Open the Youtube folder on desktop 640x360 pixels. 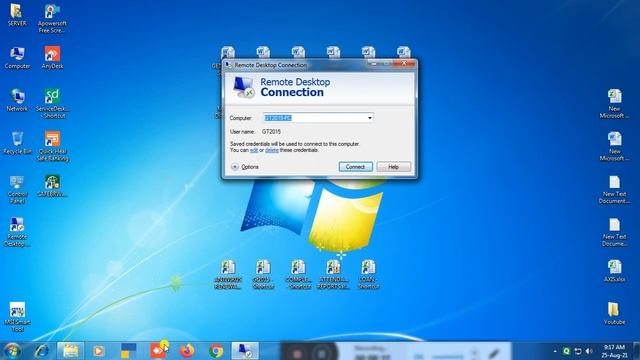pos(614,313)
